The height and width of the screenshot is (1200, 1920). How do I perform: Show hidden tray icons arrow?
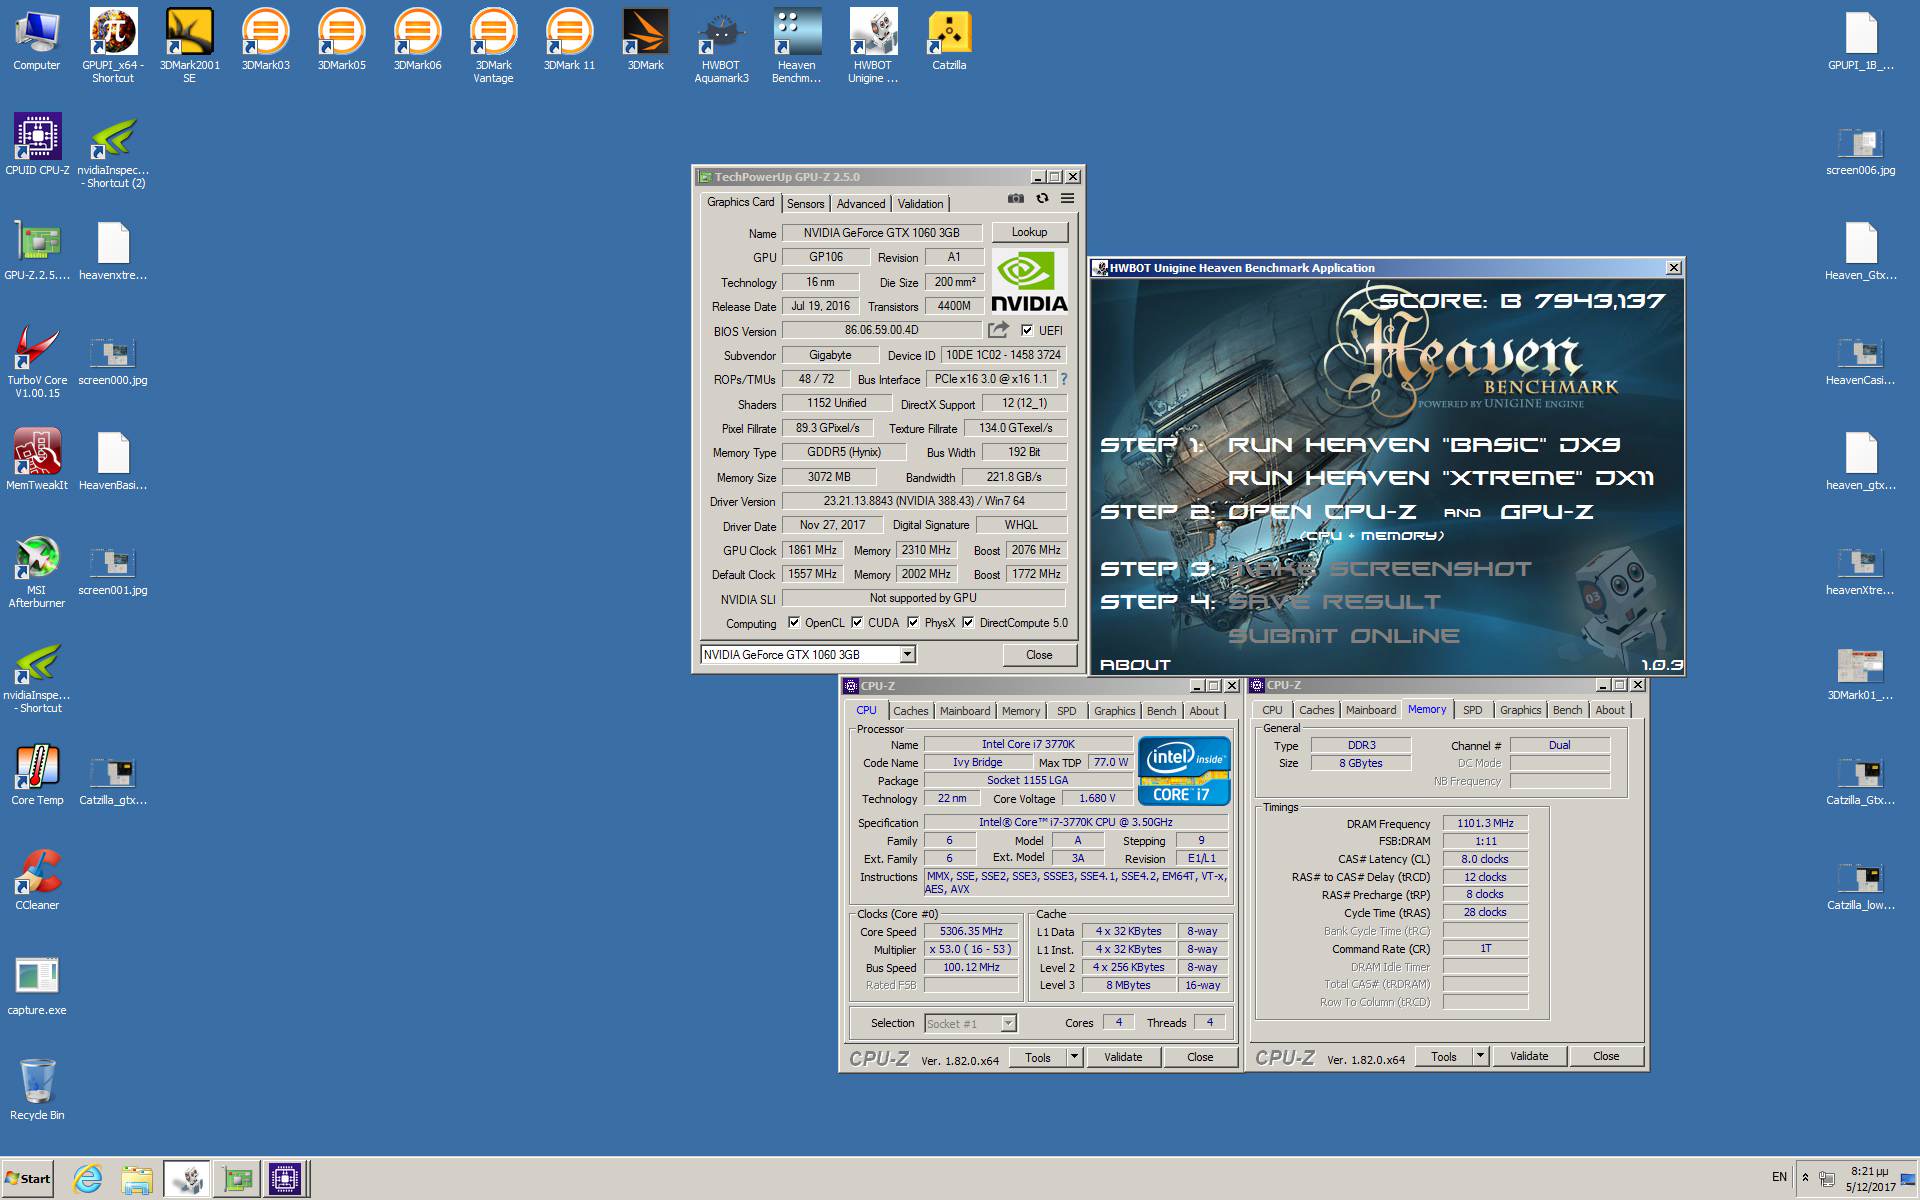tap(1805, 1177)
